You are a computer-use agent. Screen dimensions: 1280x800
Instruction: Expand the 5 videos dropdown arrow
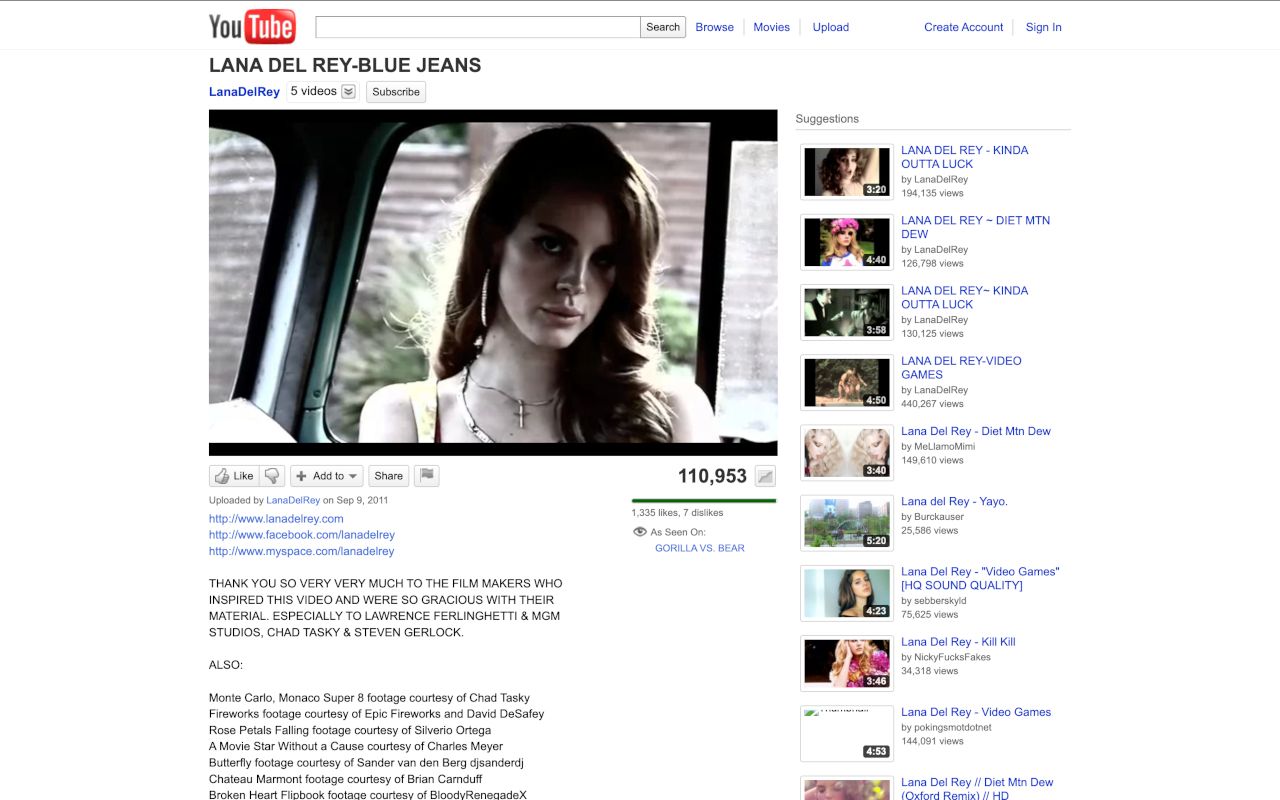pos(349,92)
